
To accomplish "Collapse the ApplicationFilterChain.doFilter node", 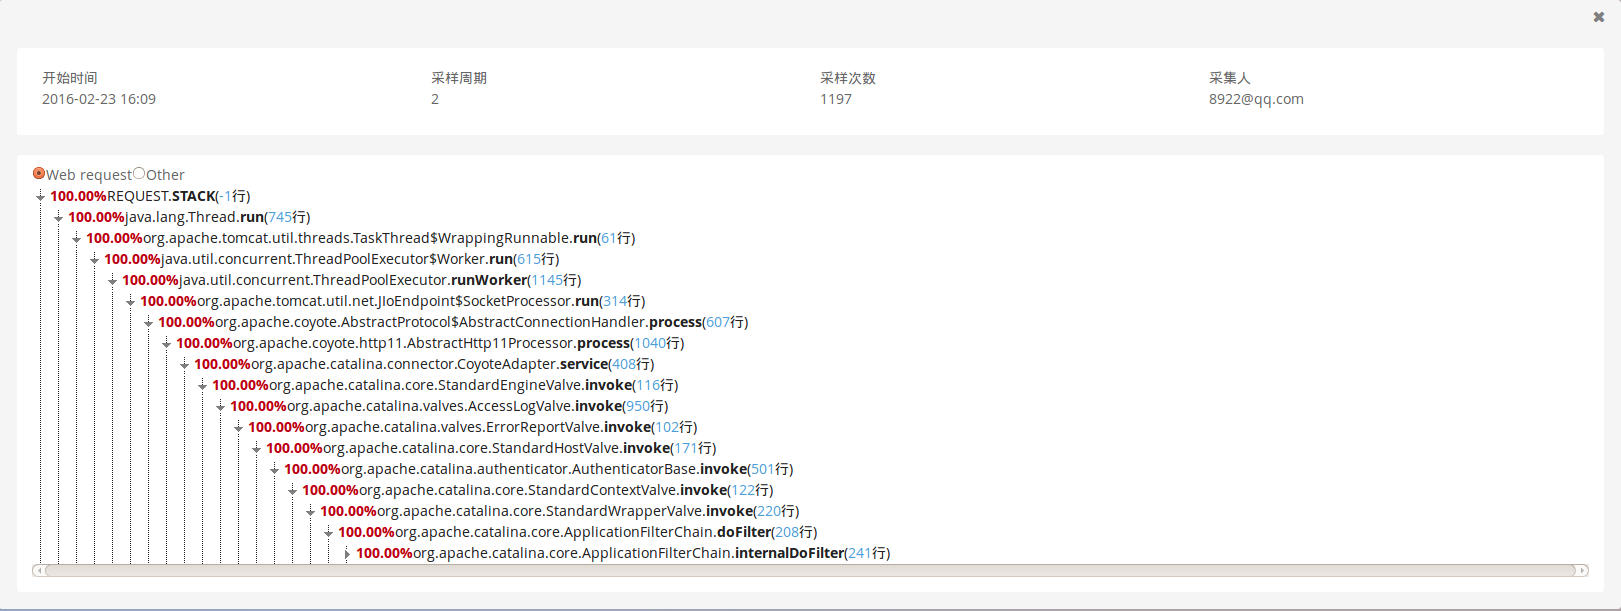I will point(328,533).
